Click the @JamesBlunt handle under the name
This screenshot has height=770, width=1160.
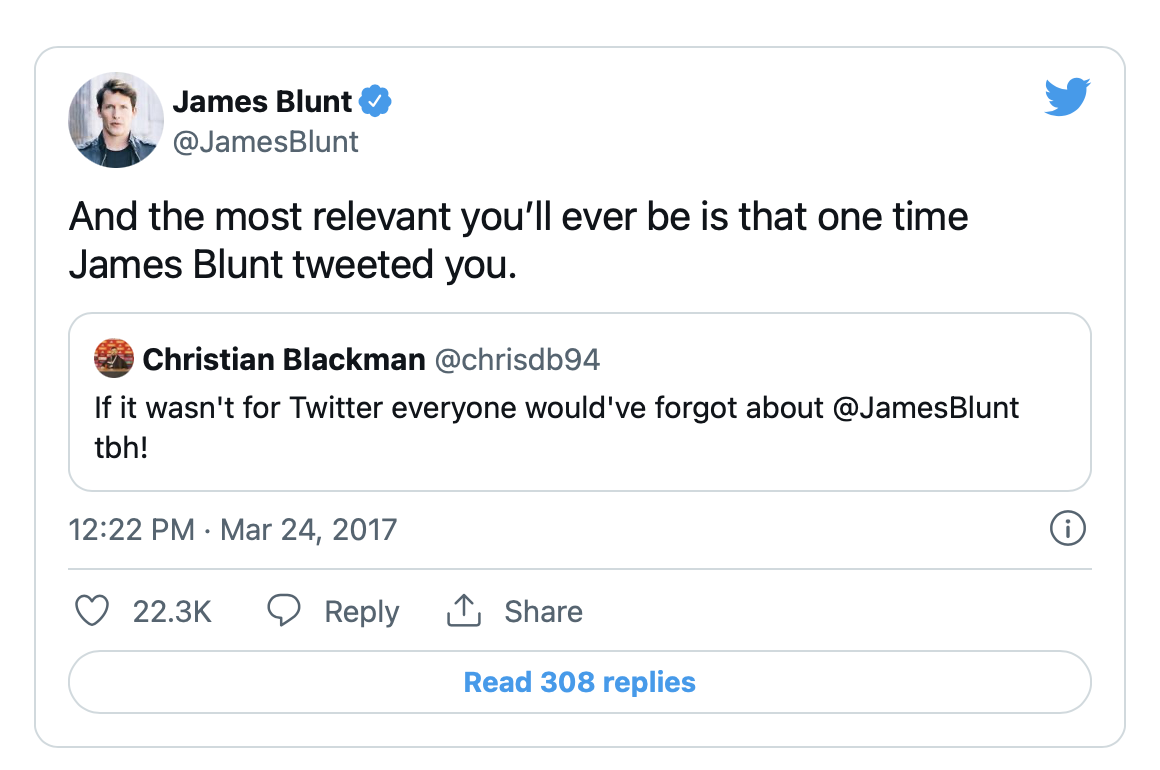266,142
